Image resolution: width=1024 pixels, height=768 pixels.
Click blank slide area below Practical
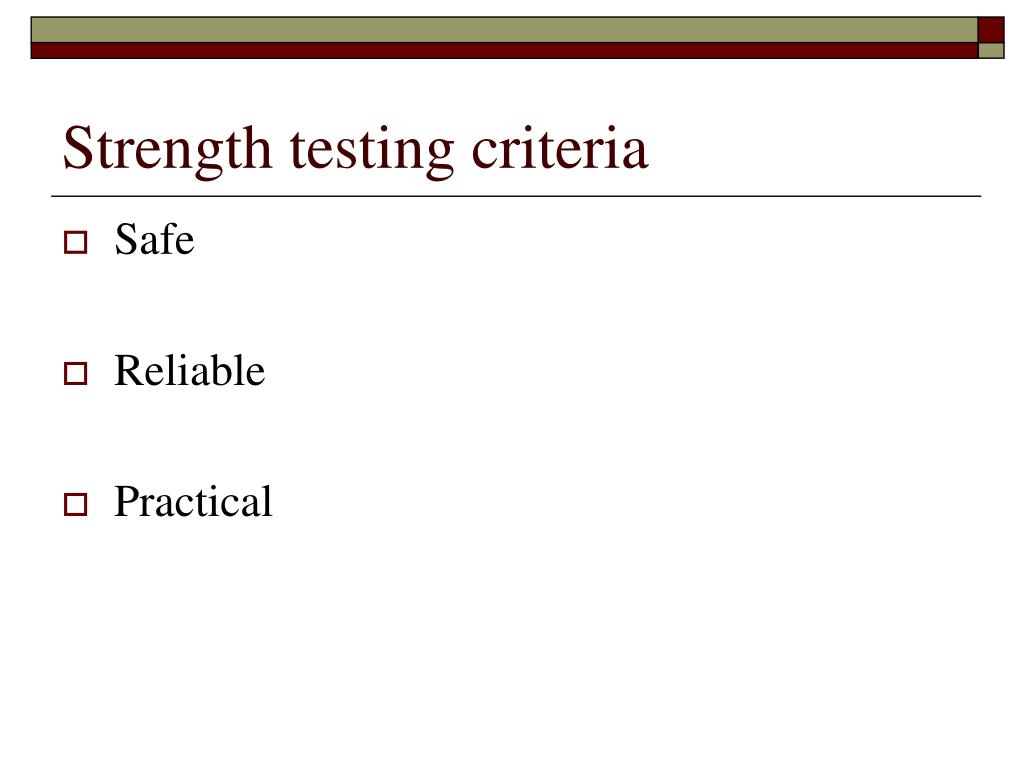point(509,640)
